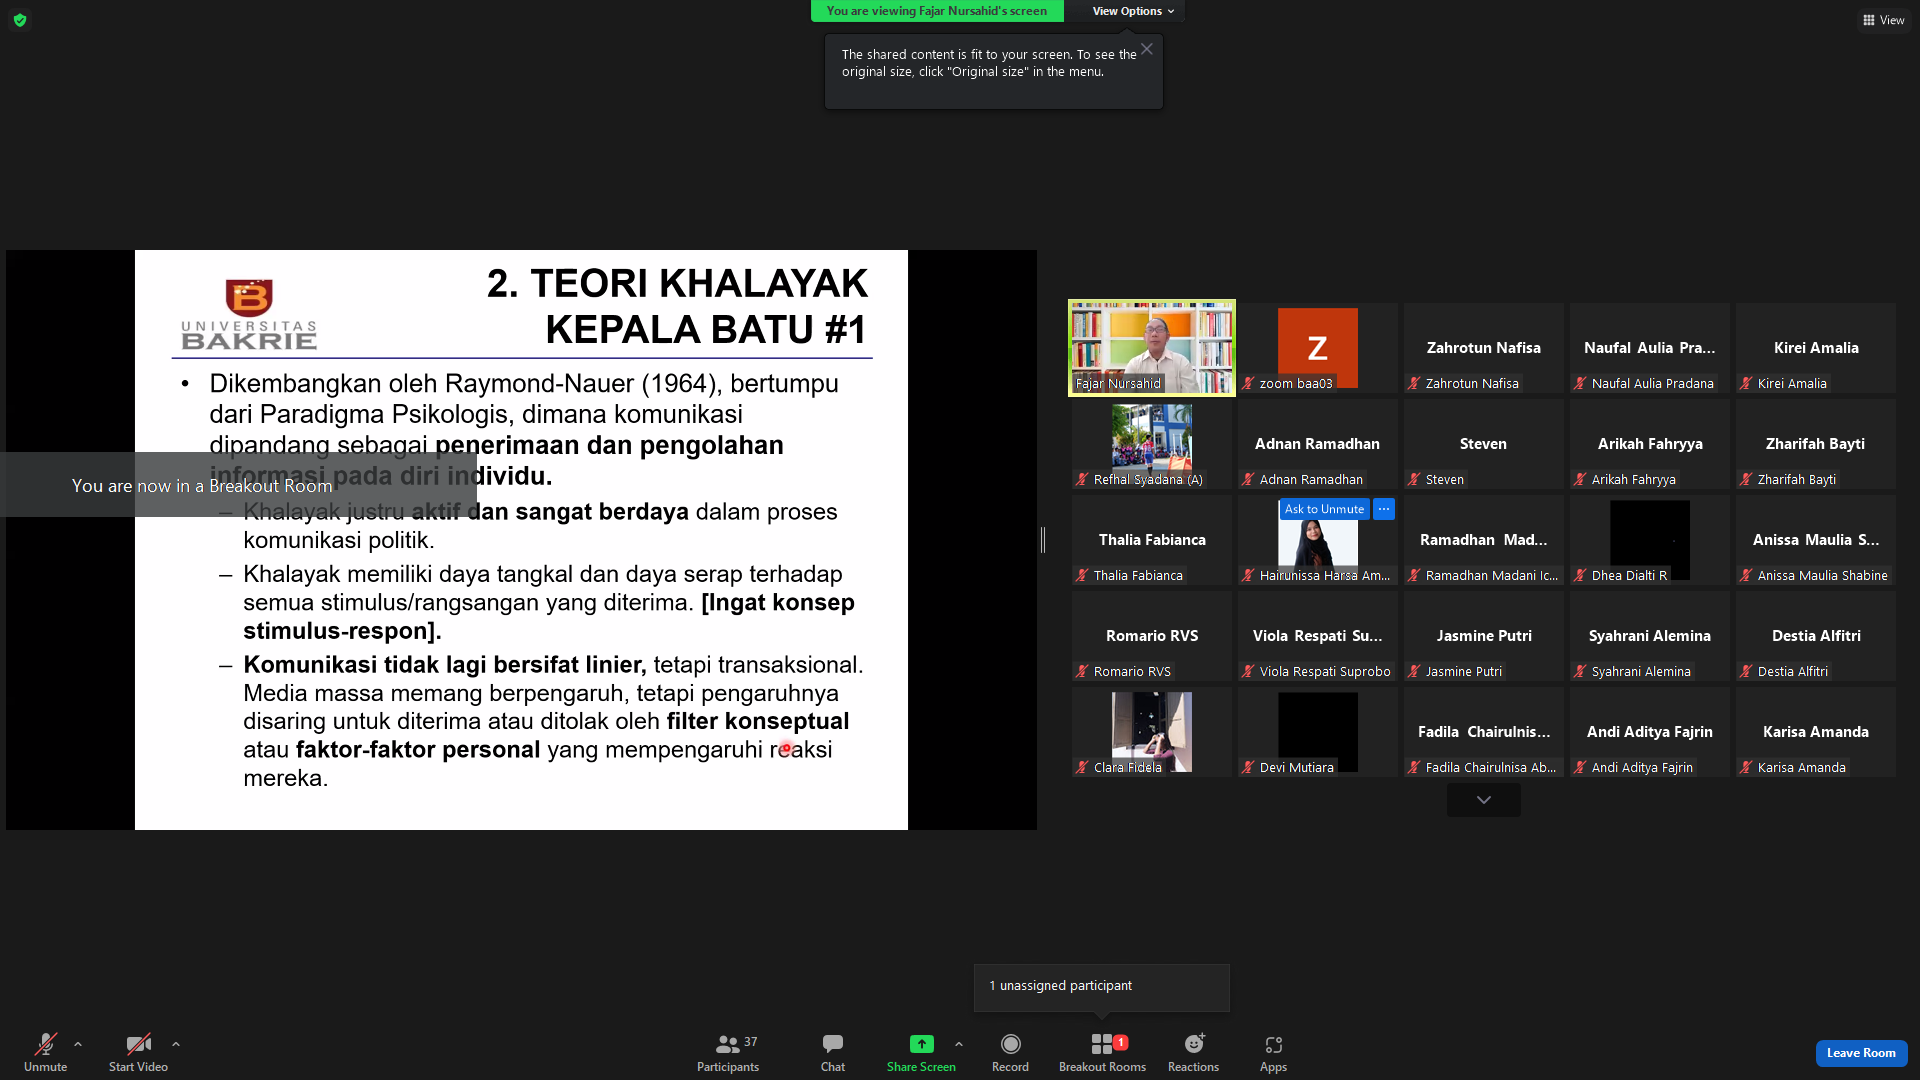
Task: Select Kirei Amalia's participant tile
Action: [1816, 348]
